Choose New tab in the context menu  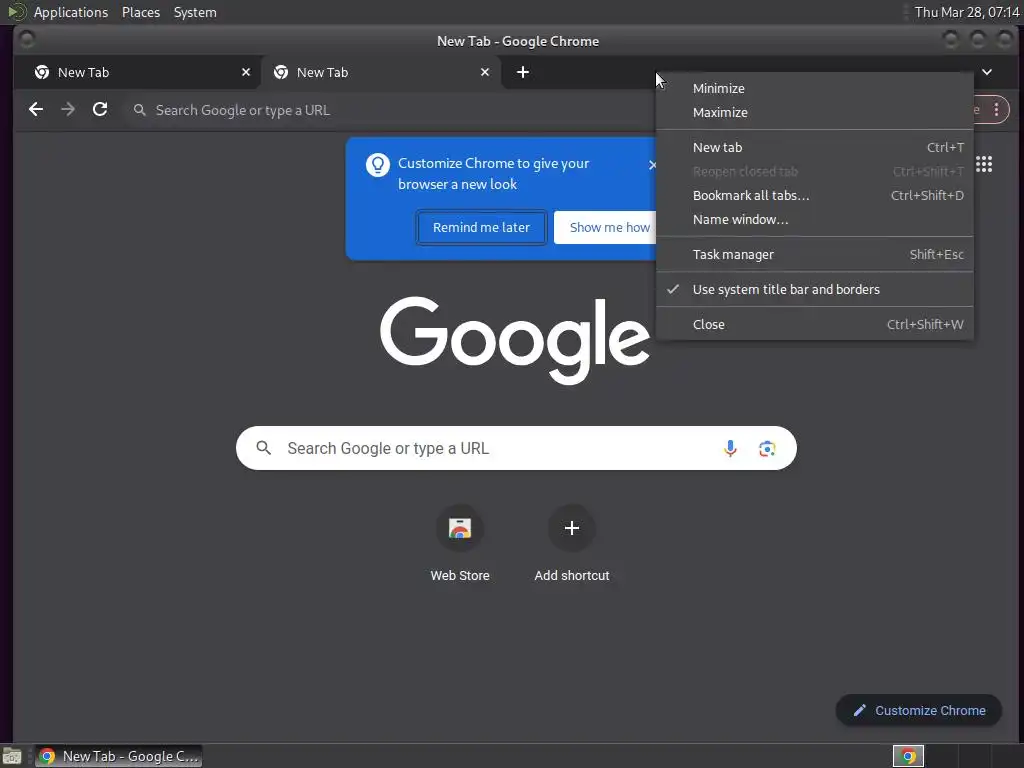[814, 148]
